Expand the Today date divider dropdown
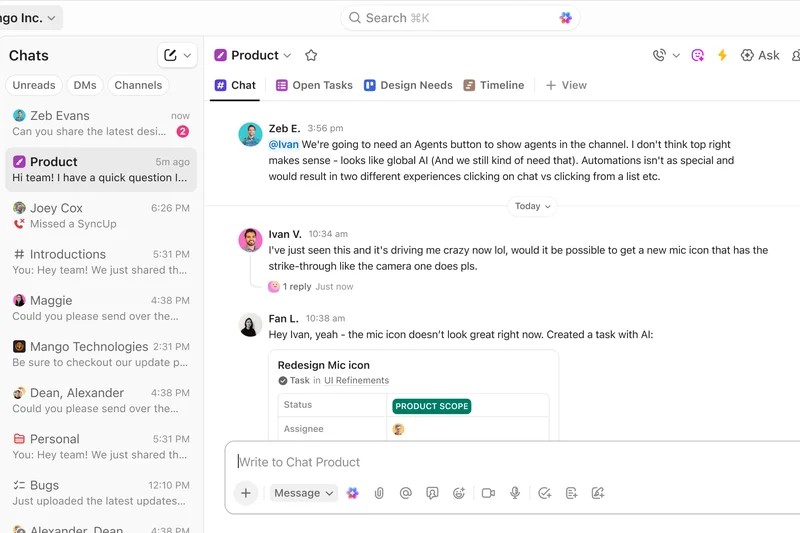 532,206
